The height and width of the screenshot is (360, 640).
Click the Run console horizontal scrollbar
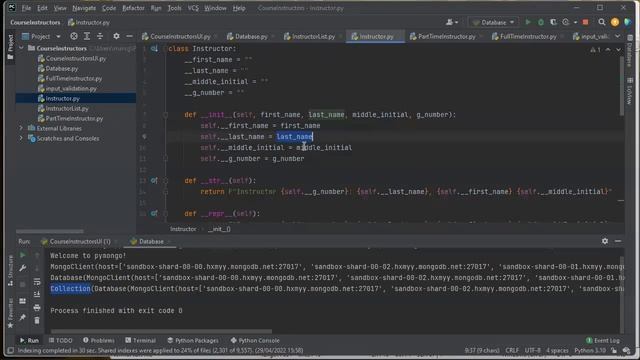161,331
